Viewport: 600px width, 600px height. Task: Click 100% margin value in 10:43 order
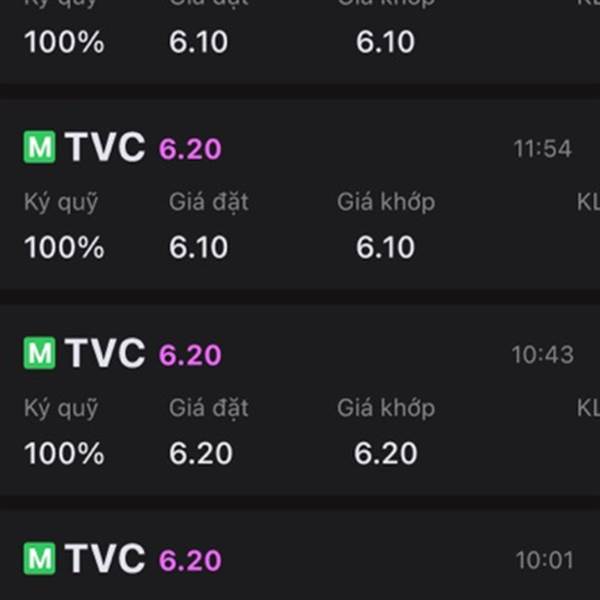[x=64, y=453]
